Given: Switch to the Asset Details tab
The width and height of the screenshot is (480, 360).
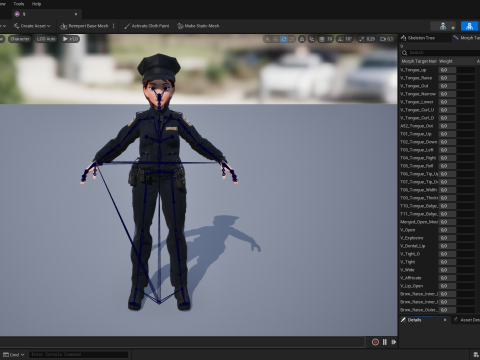Looking at the screenshot, I should point(467,320).
